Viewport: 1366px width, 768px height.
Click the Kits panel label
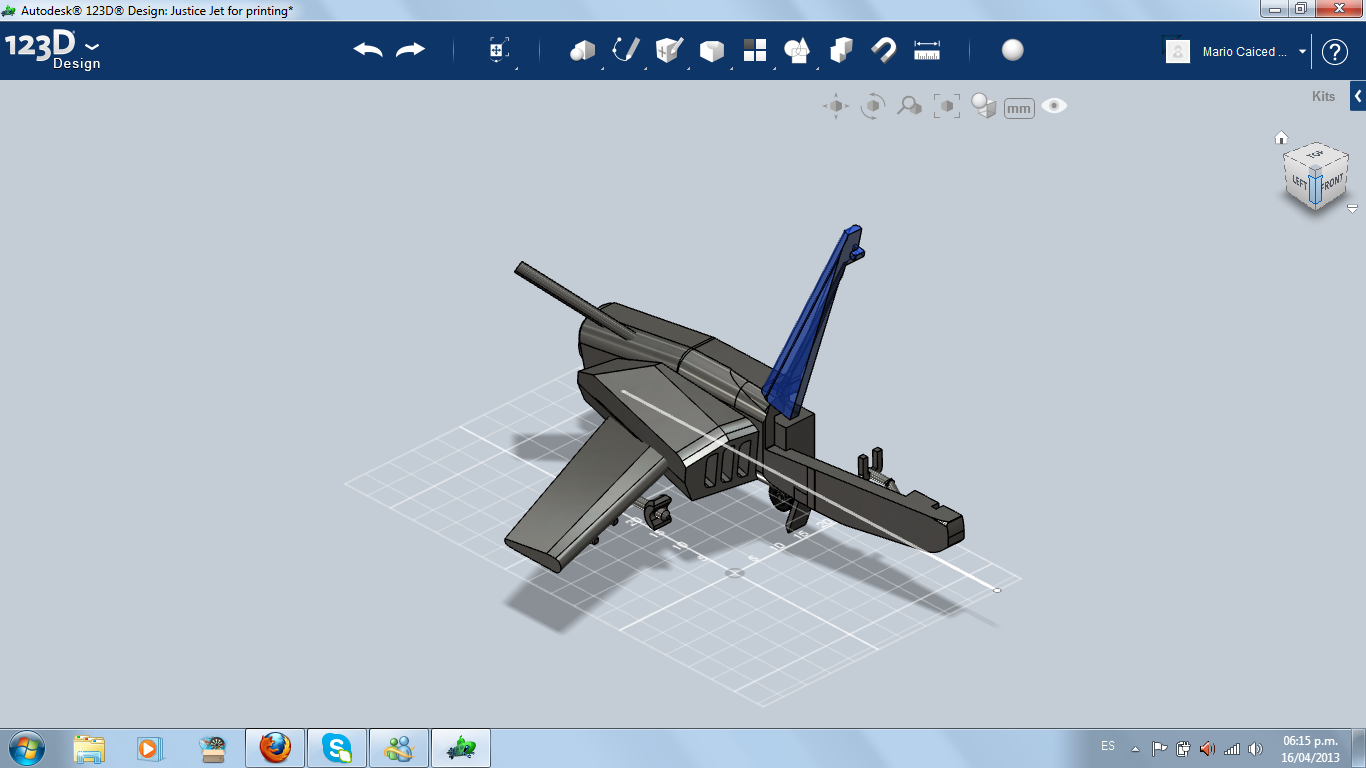(x=1323, y=97)
